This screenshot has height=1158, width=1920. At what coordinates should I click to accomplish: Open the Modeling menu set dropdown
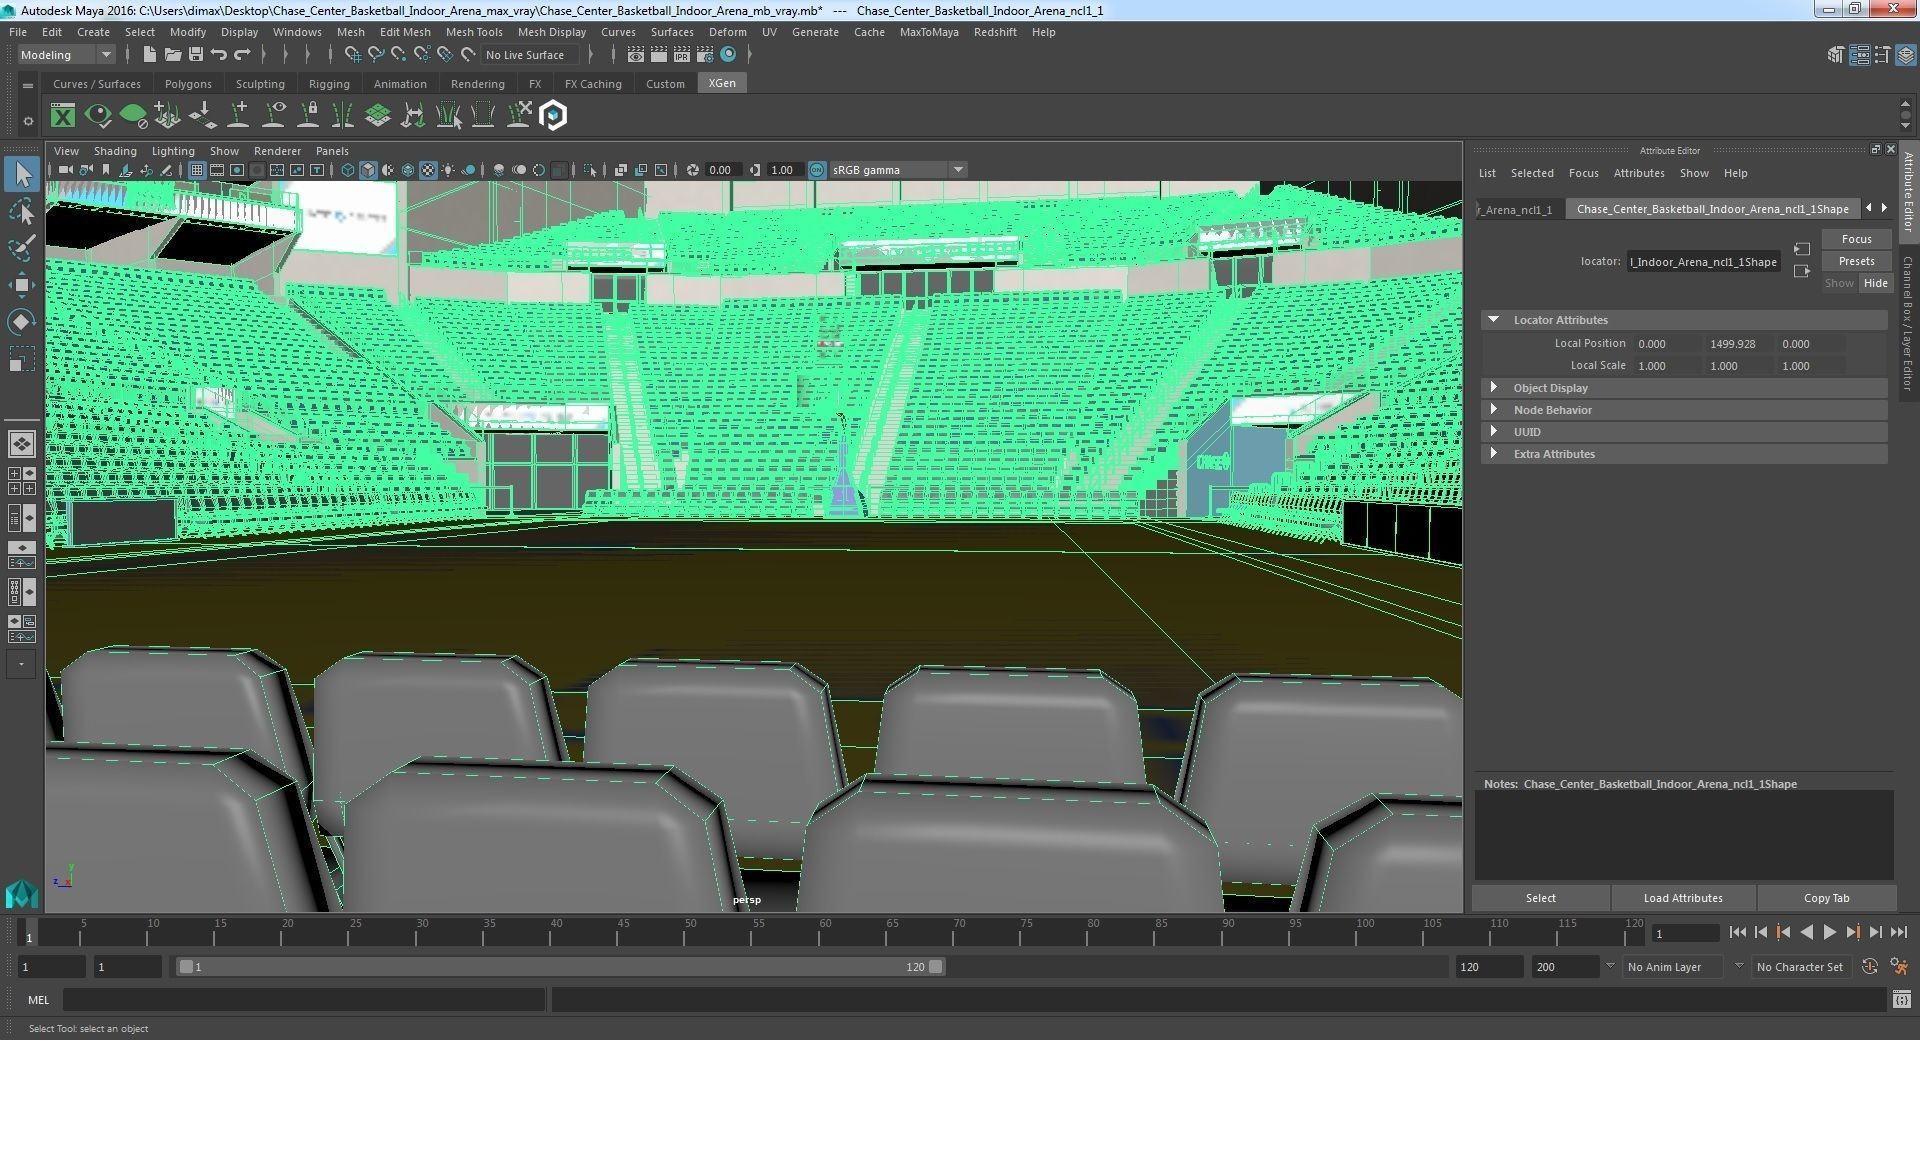click(x=66, y=55)
